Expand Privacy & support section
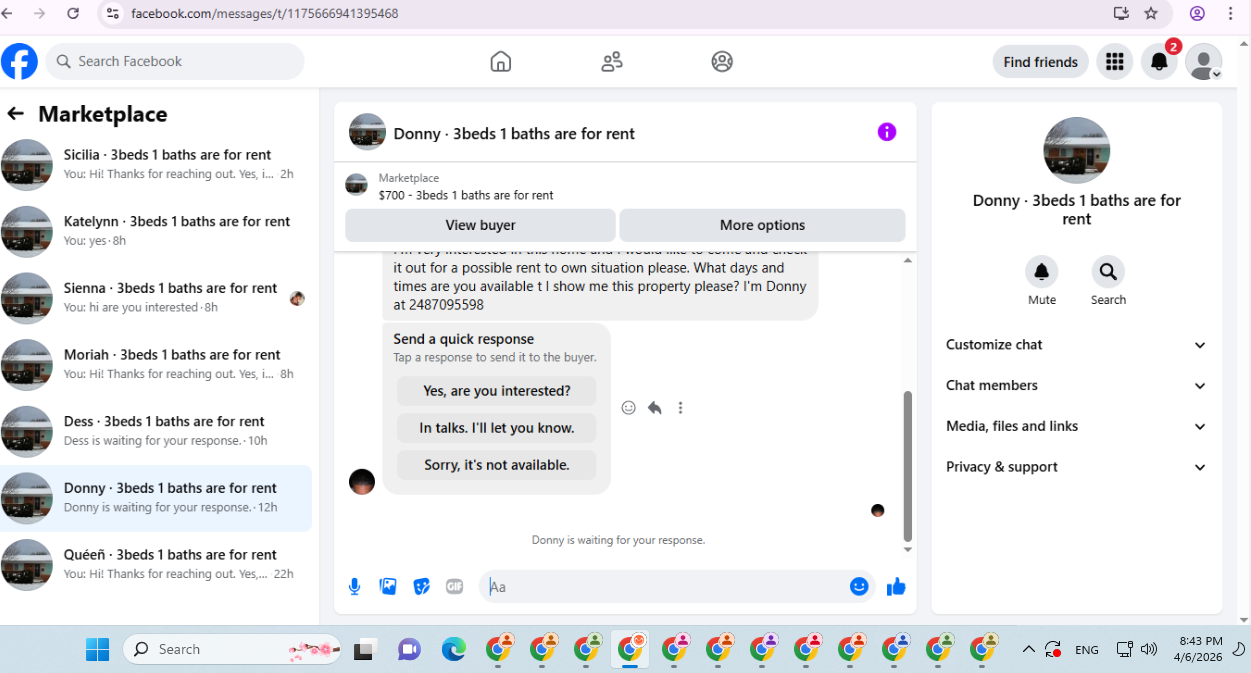The height and width of the screenshot is (673, 1251). (x=1077, y=467)
